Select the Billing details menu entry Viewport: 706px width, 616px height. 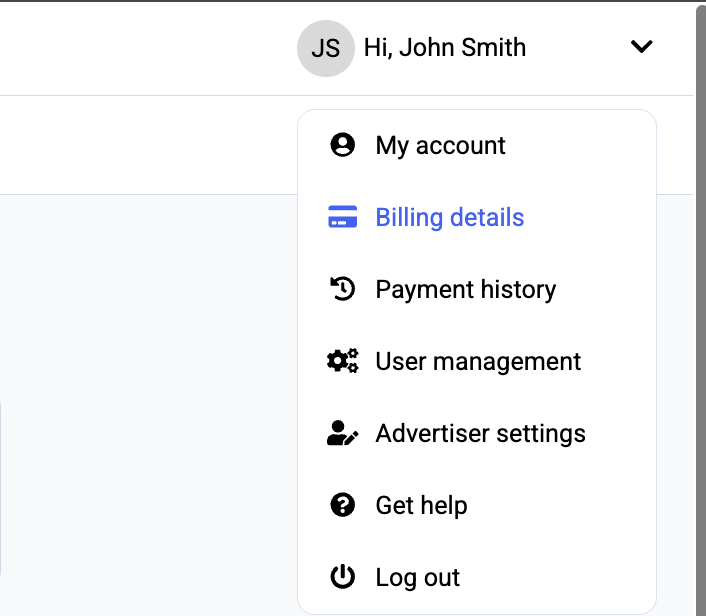click(449, 217)
